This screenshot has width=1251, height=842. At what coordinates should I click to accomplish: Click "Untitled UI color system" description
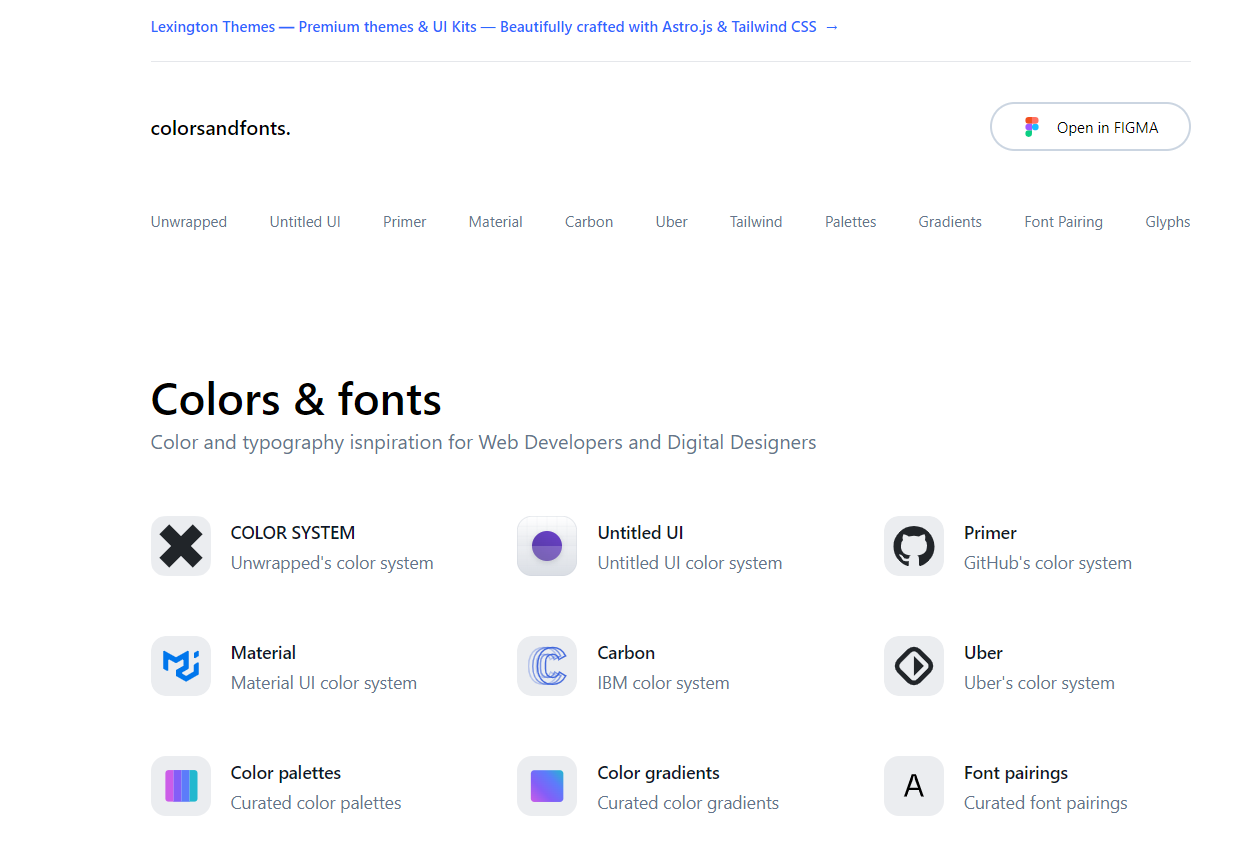click(x=690, y=563)
